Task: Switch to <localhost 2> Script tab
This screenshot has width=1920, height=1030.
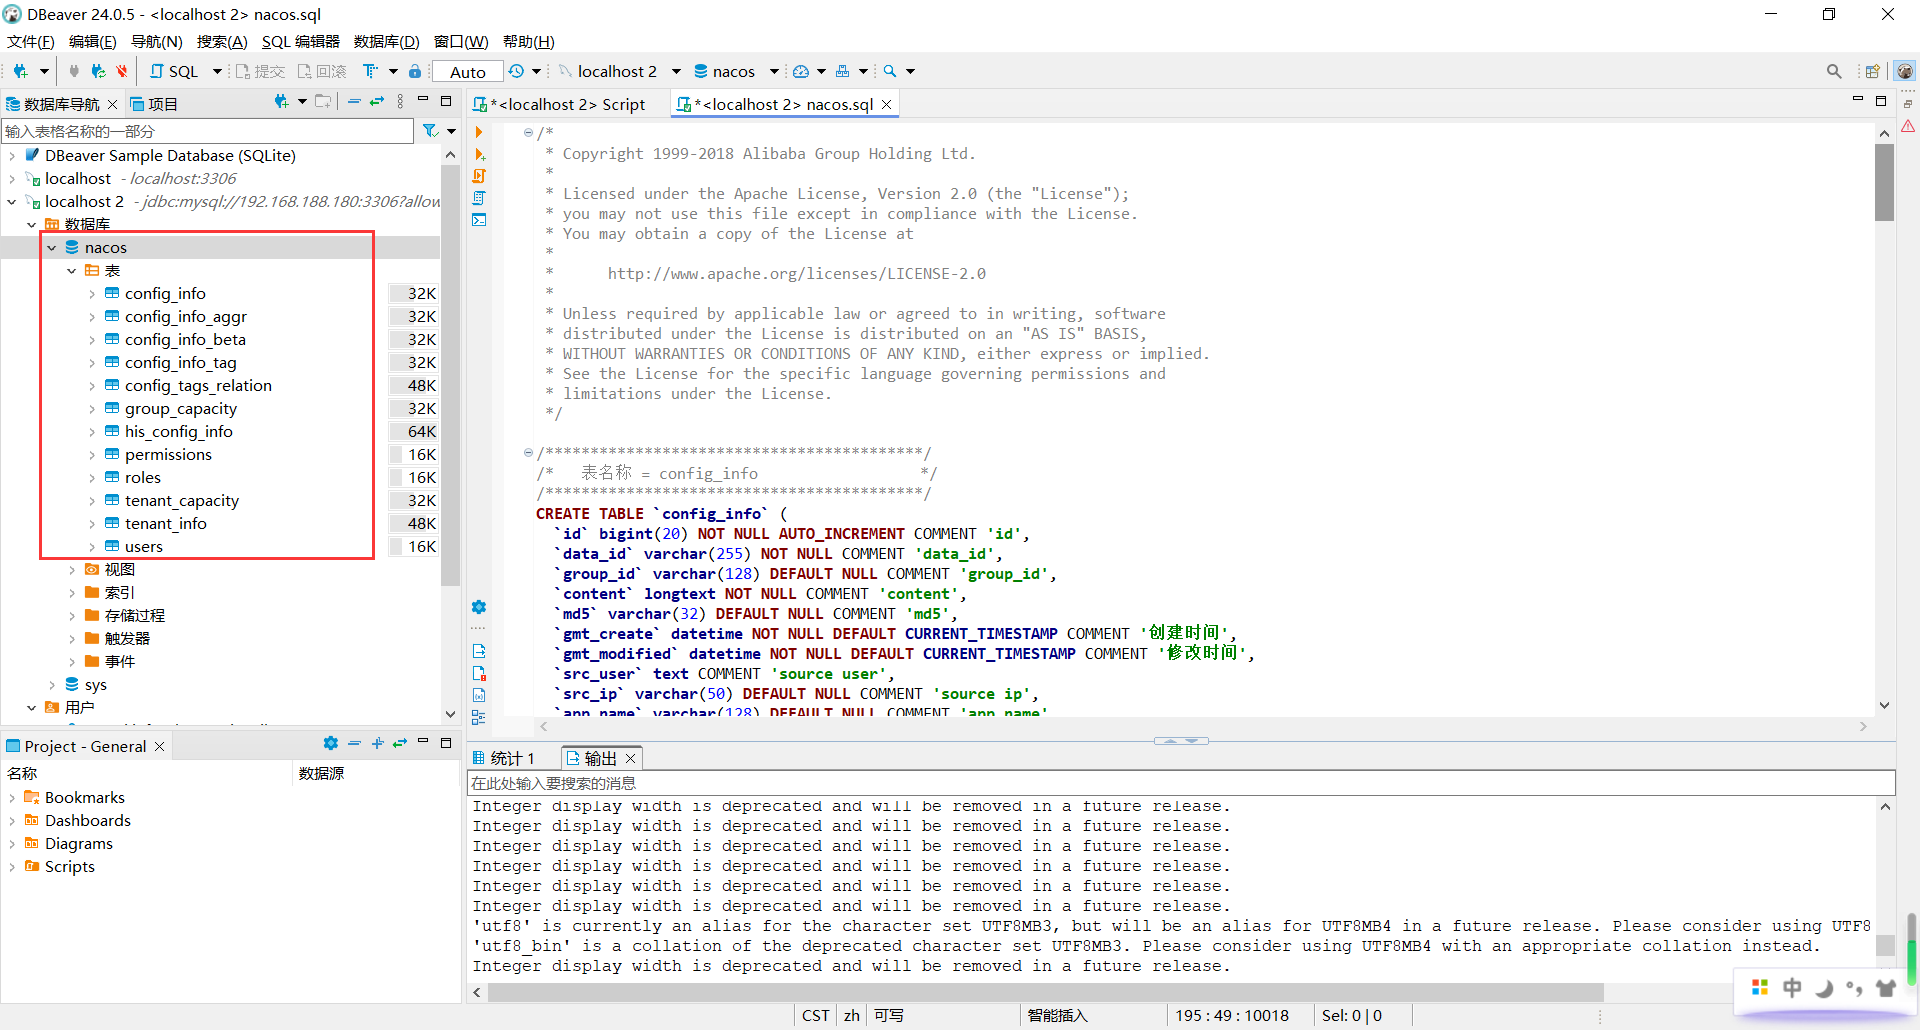Action: coord(562,104)
